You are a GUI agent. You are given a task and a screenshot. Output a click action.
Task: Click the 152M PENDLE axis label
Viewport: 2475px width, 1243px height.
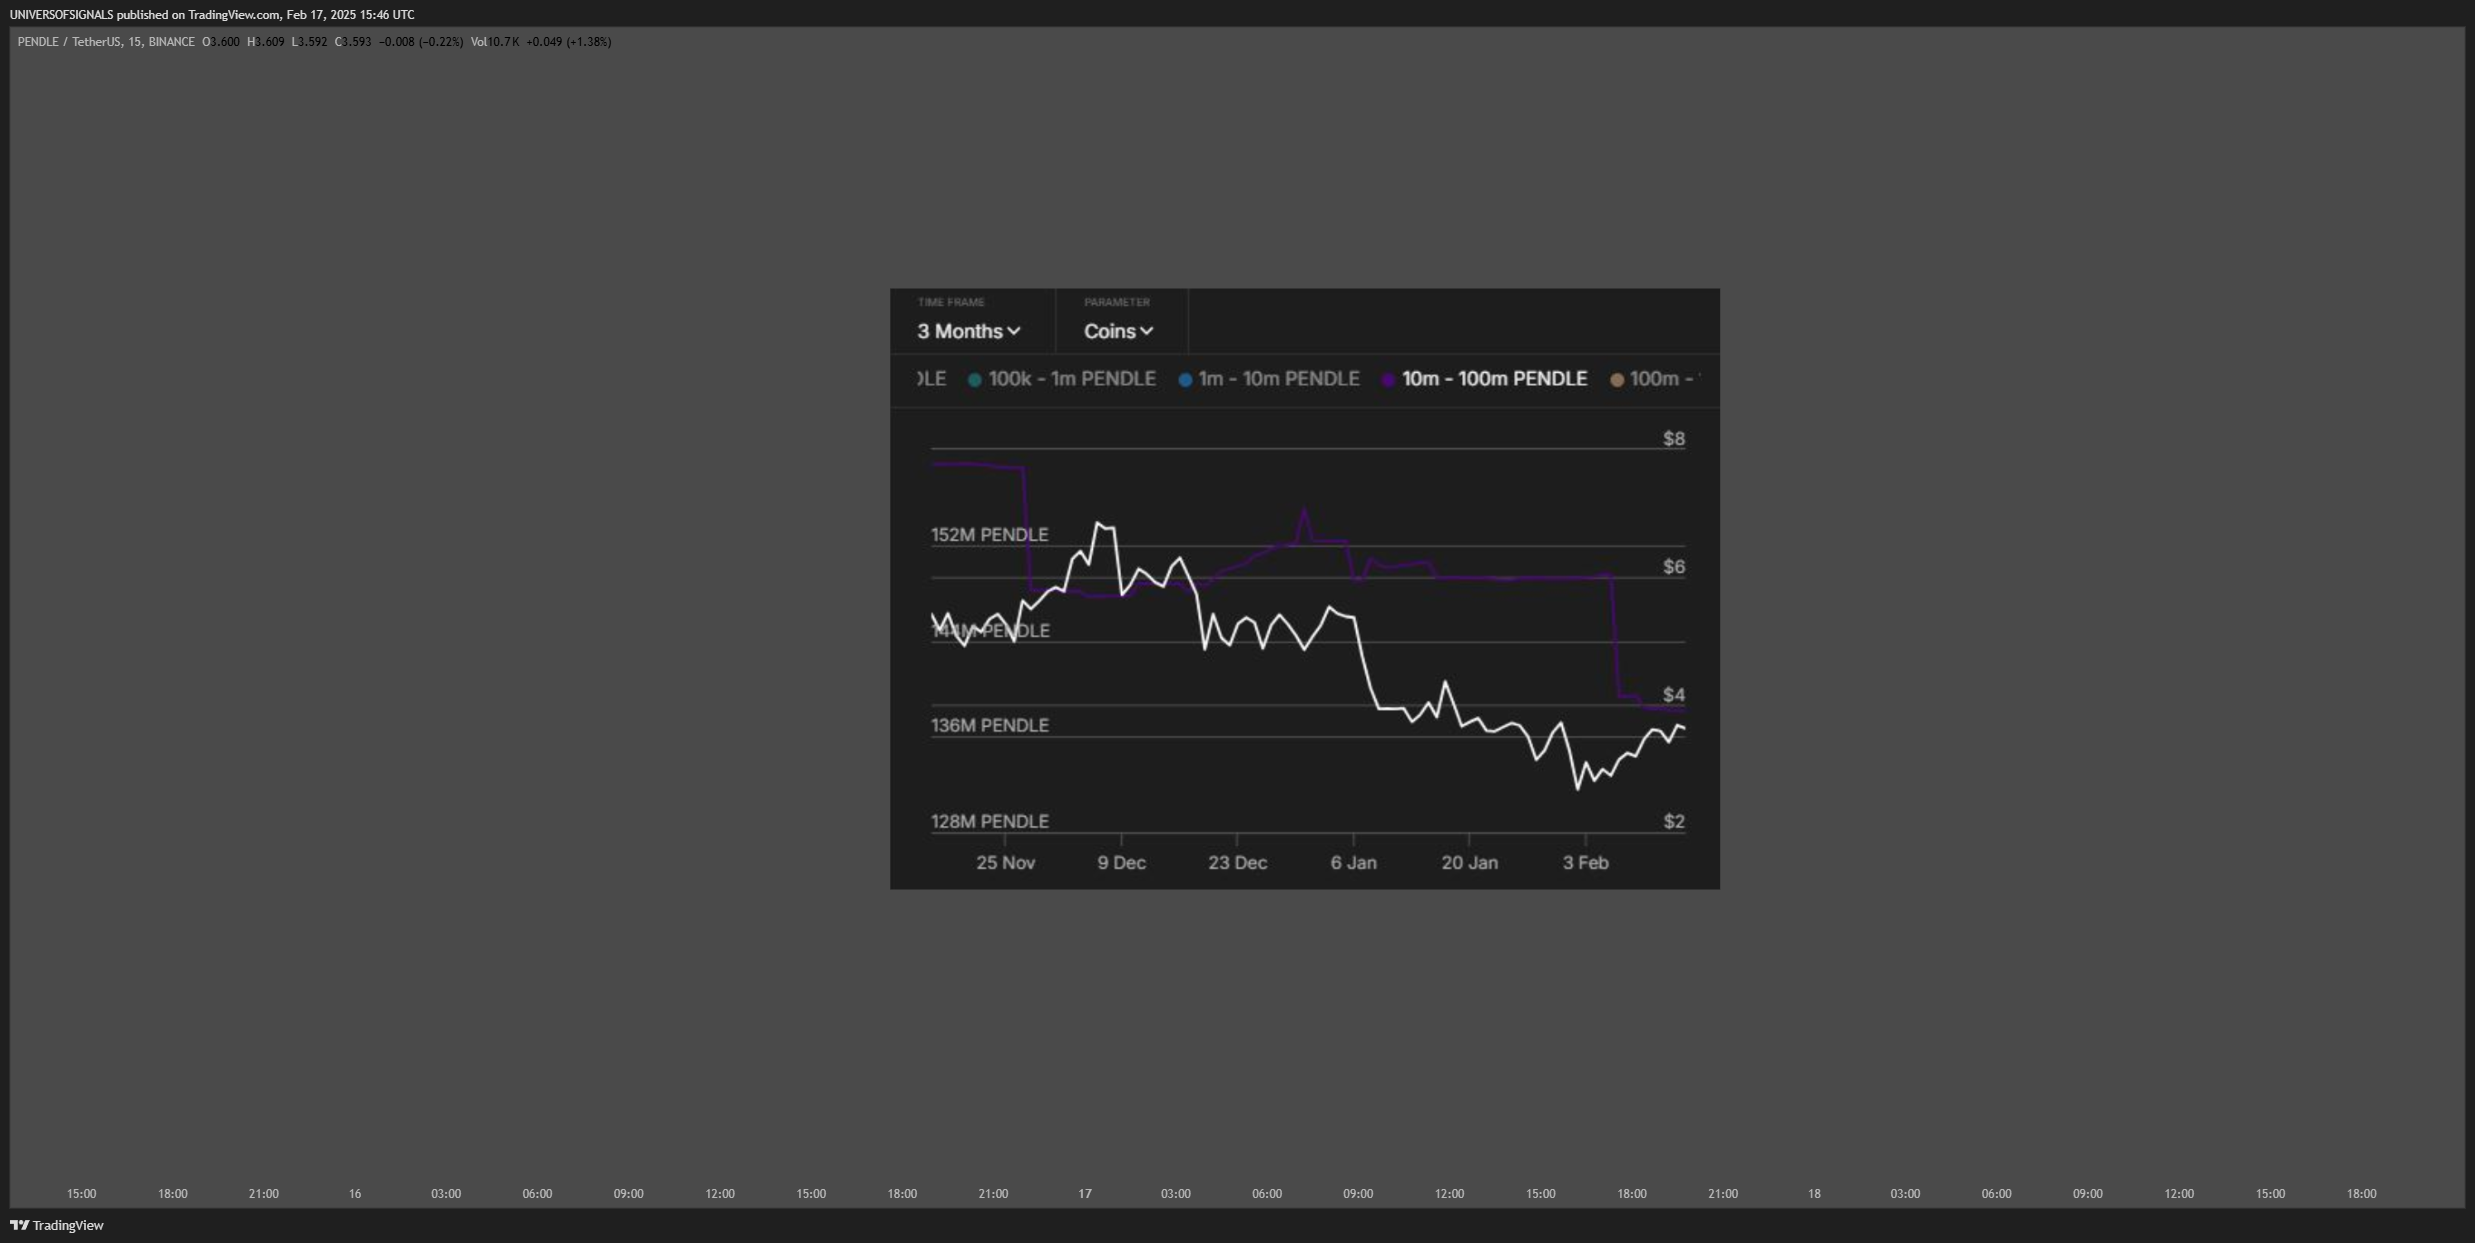click(x=990, y=534)
